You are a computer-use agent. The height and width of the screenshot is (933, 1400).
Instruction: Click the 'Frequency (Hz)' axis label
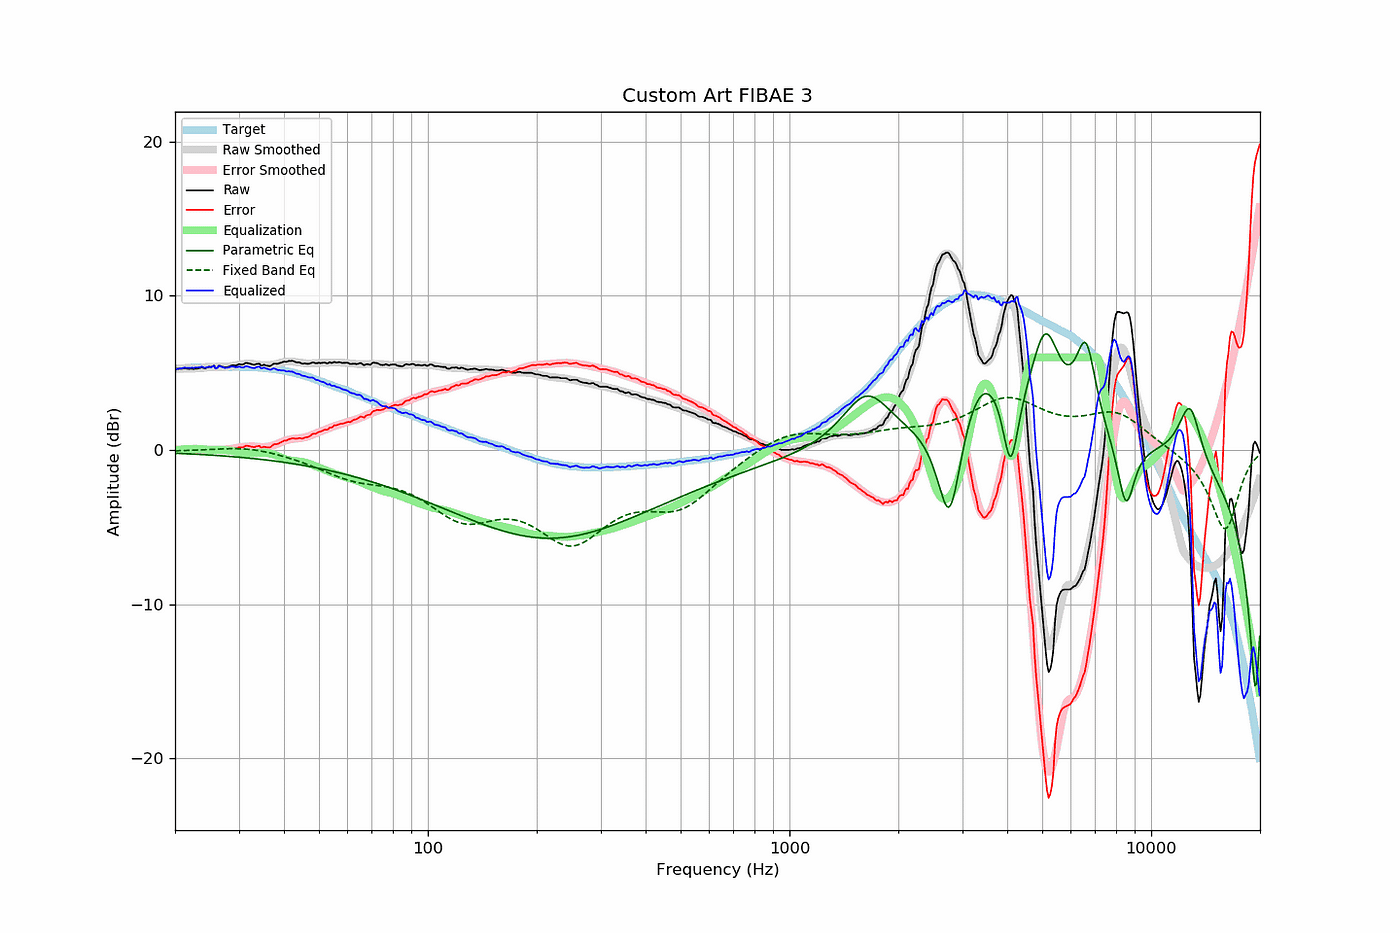[717, 870]
